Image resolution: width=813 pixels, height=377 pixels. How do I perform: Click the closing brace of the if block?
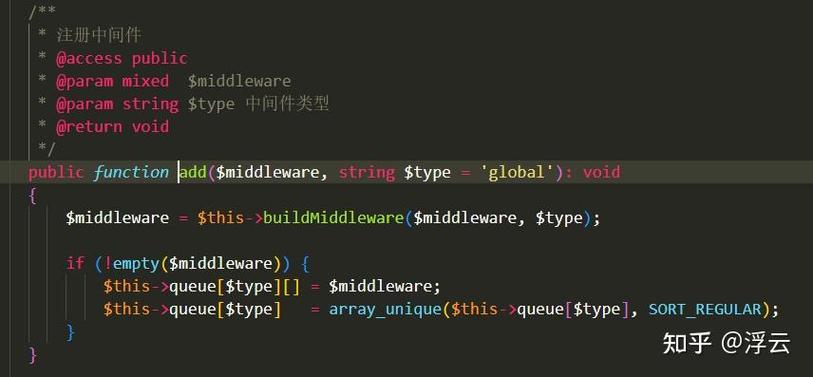[x=71, y=332]
